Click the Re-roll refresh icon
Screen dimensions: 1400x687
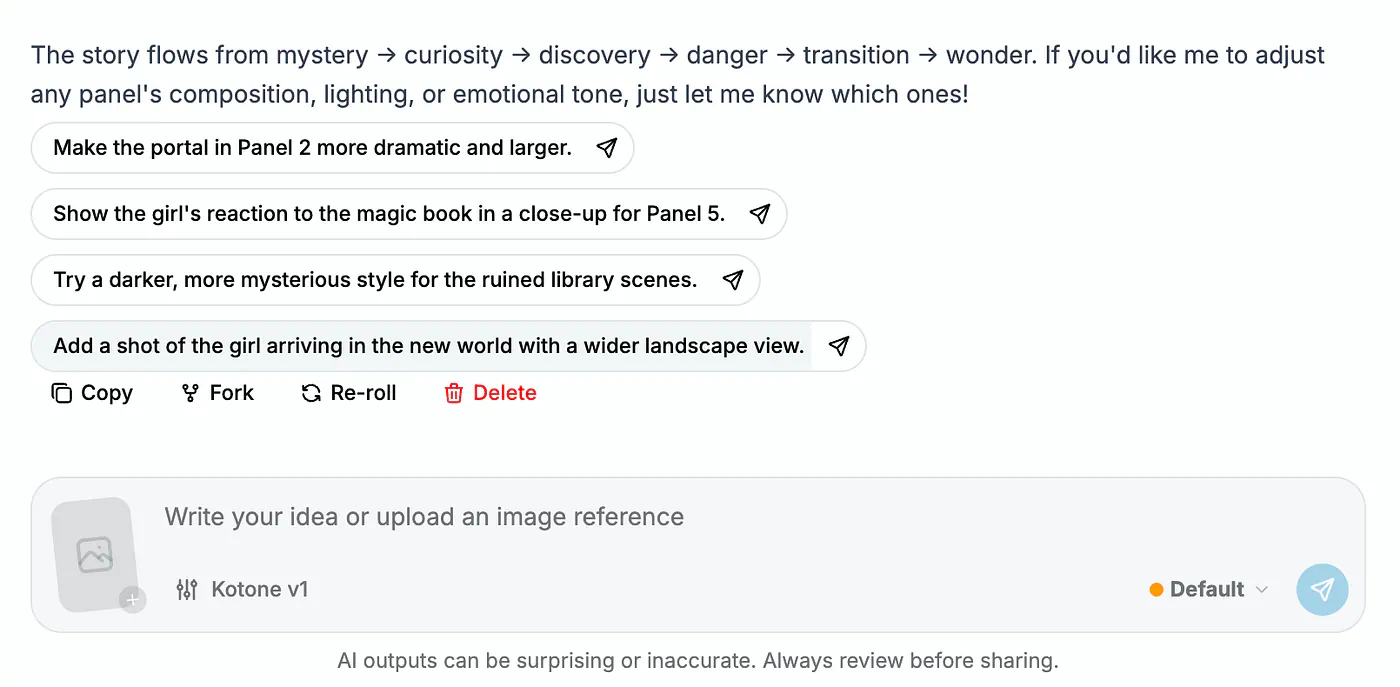[311, 393]
